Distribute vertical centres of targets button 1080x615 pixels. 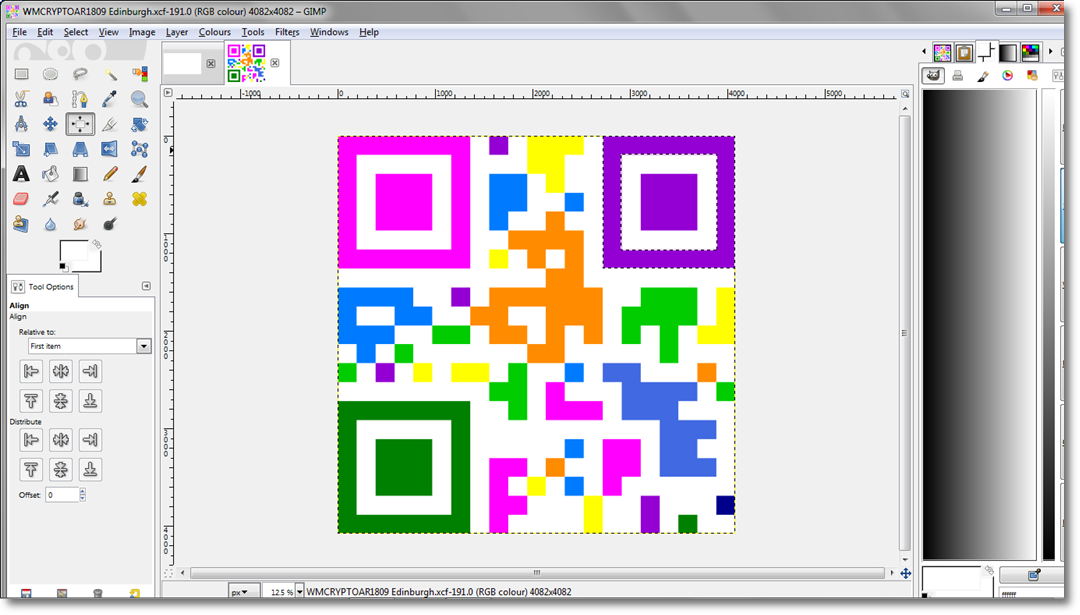(x=61, y=470)
